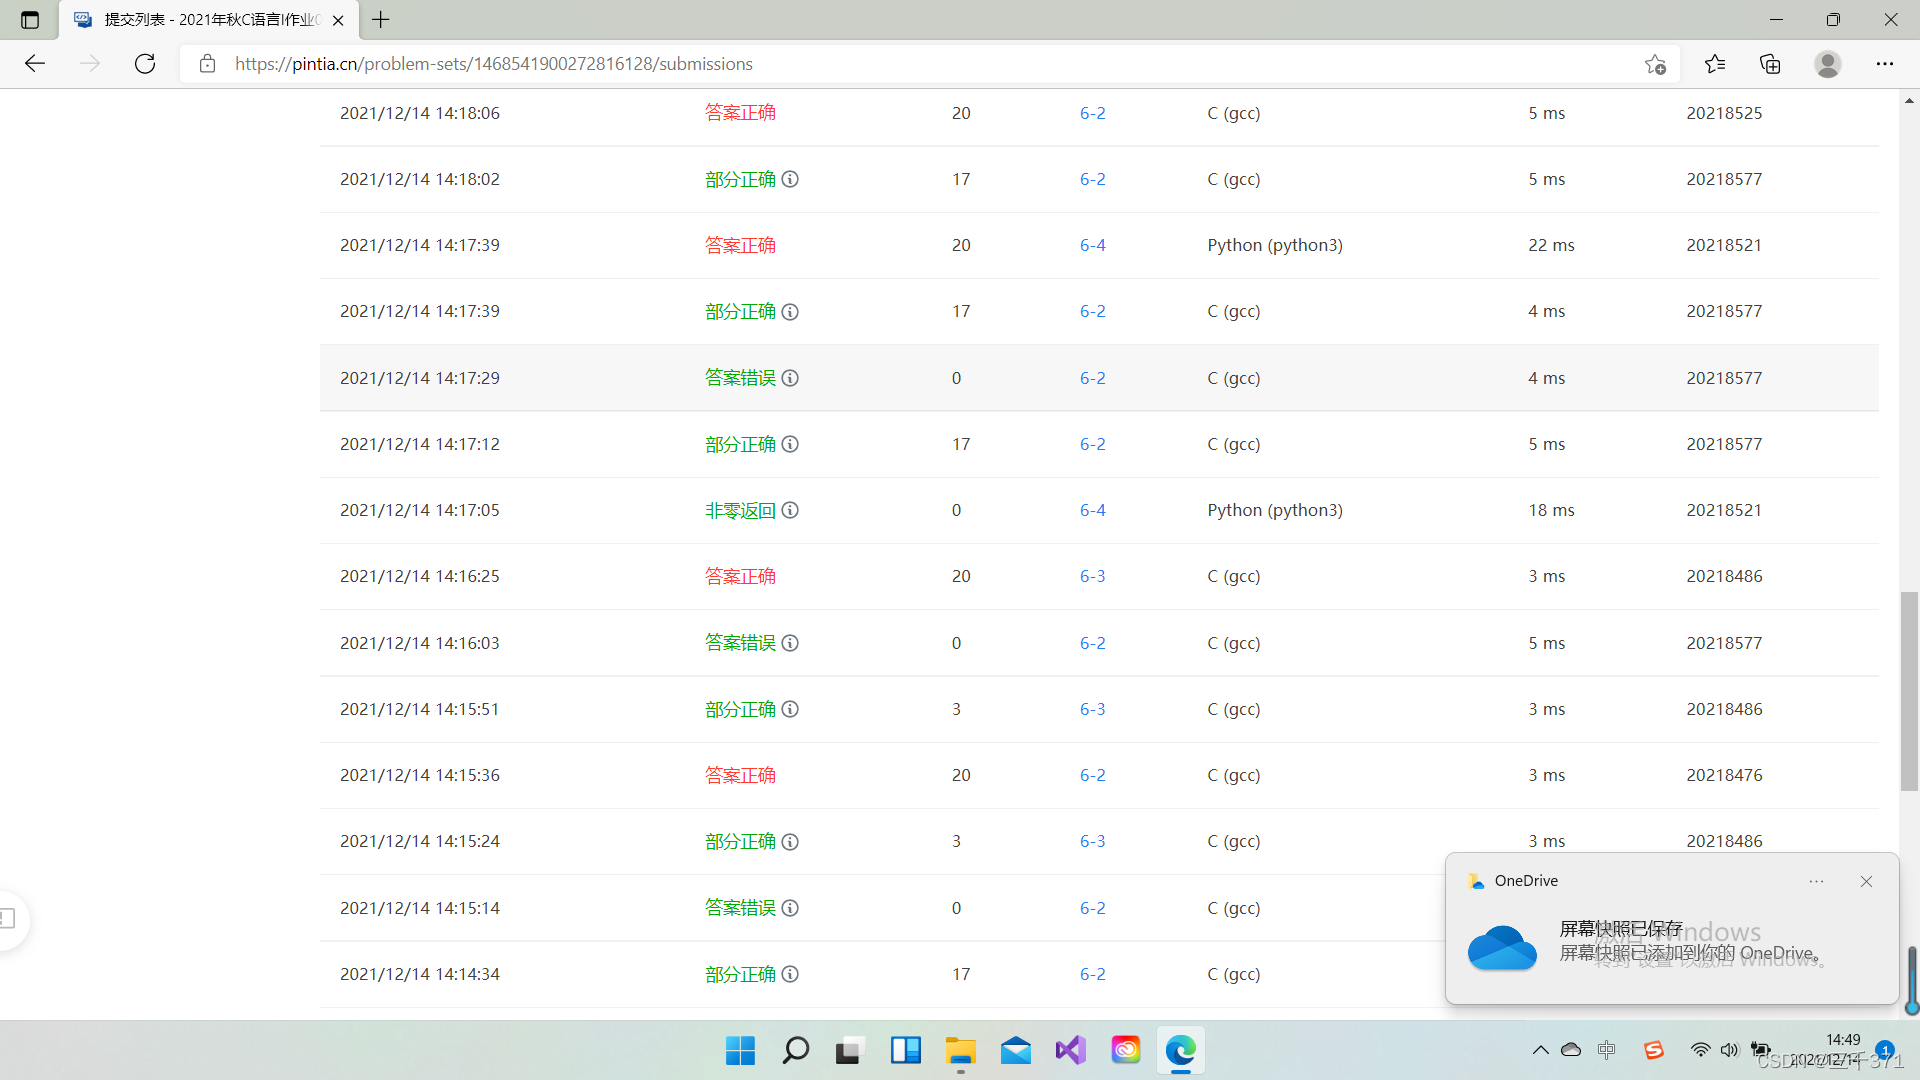Show info for 14:17:39 部分正确 result
The height and width of the screenshot is (1080, 1920).
pos(790,312)
